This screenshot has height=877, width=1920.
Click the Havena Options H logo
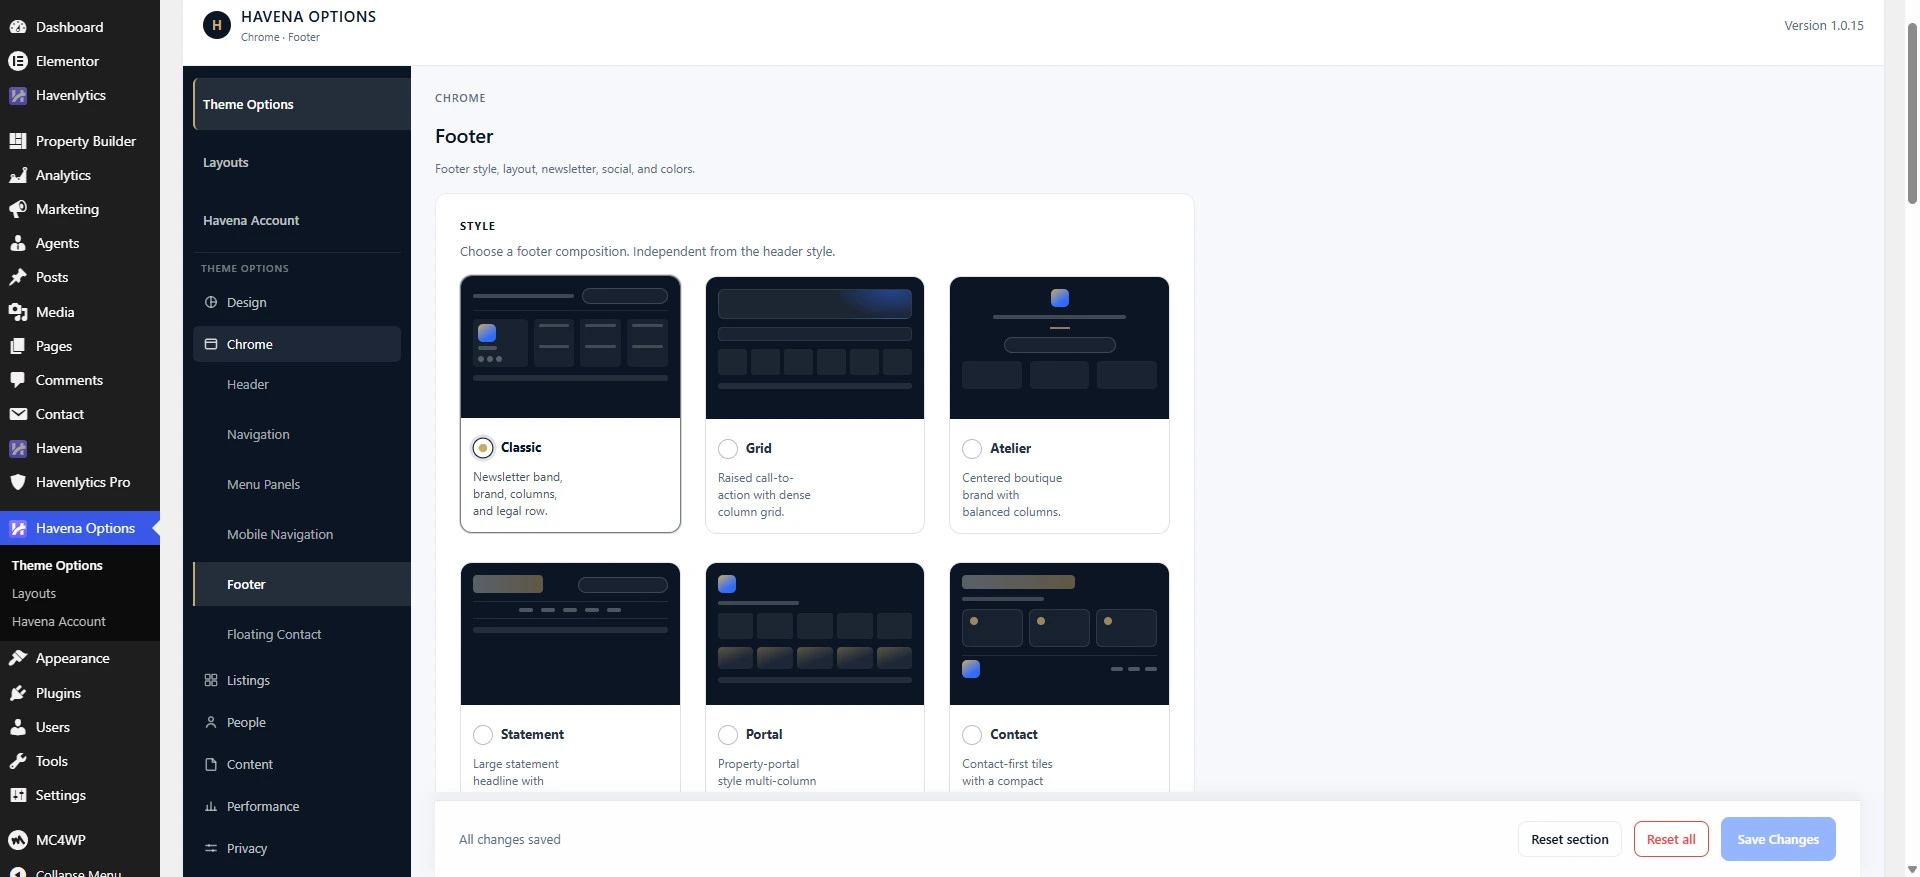216,25
